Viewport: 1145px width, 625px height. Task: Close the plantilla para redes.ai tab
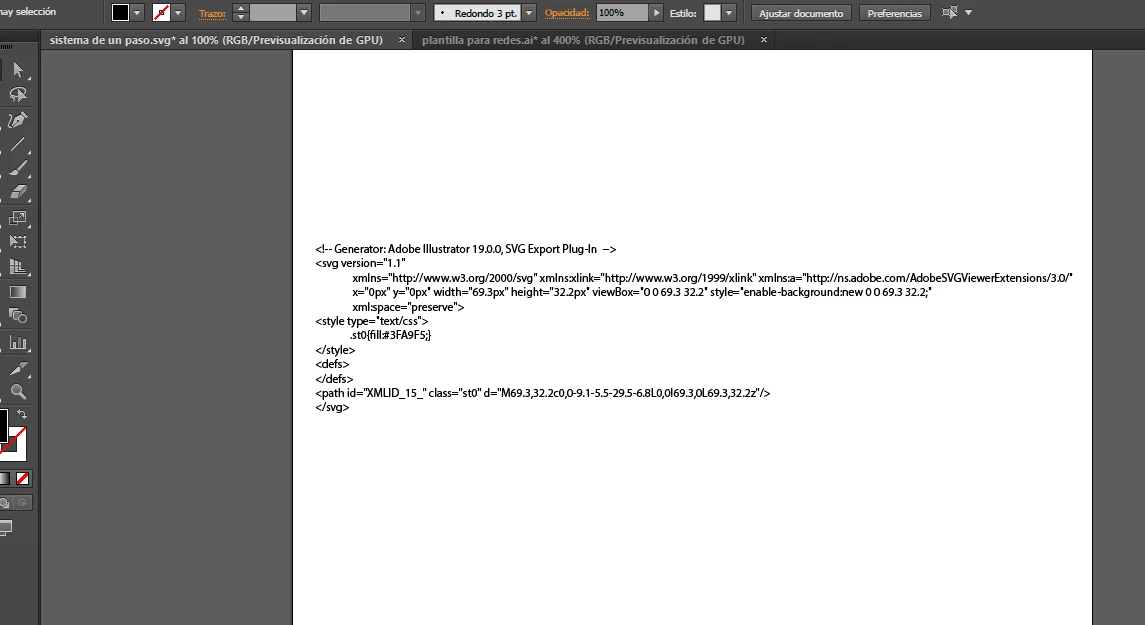point(764,40)
